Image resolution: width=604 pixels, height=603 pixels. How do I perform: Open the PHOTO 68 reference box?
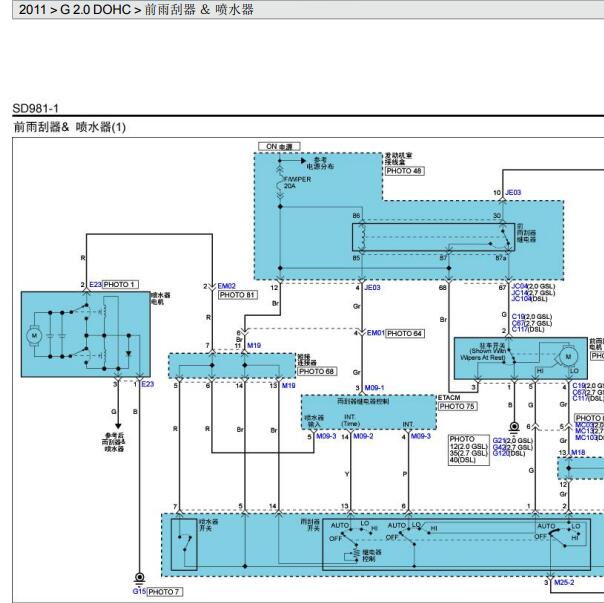tap(317, 371)
